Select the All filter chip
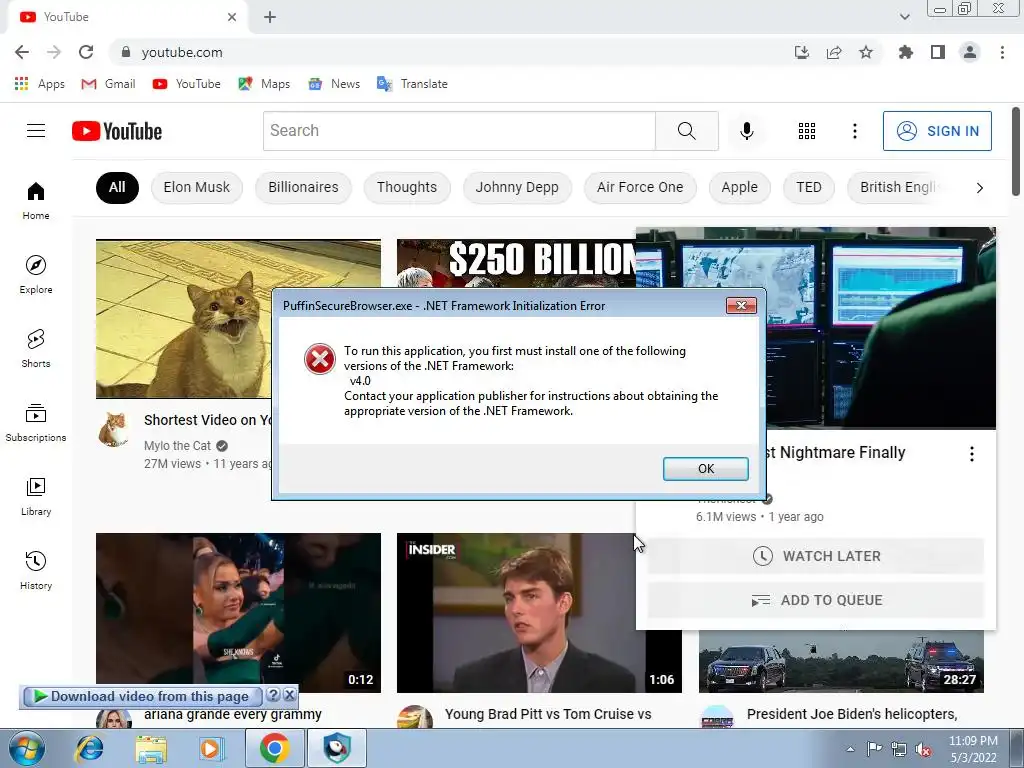The height and width of the screenshot is (768, 1024). click(117, 187)
